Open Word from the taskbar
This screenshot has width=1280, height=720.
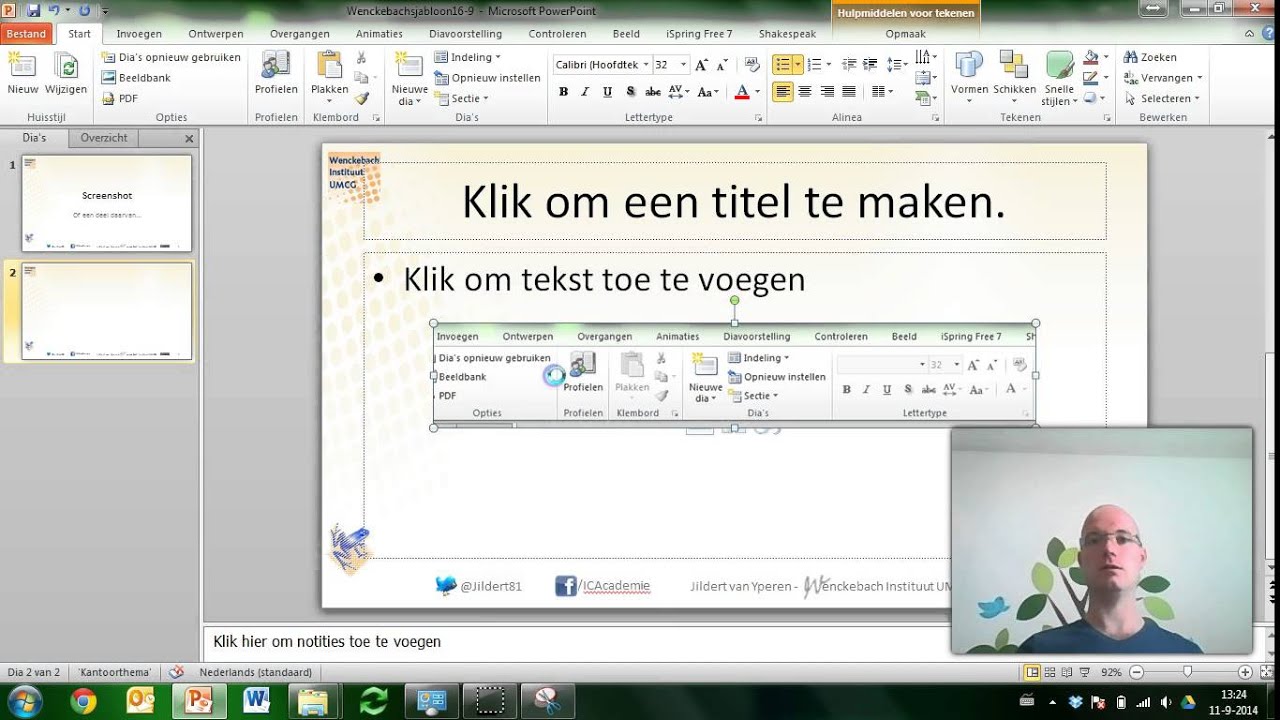pos(256,701)
